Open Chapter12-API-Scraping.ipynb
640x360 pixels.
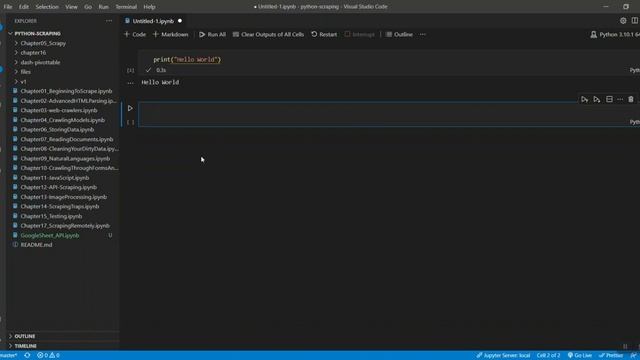coord(58,187)
